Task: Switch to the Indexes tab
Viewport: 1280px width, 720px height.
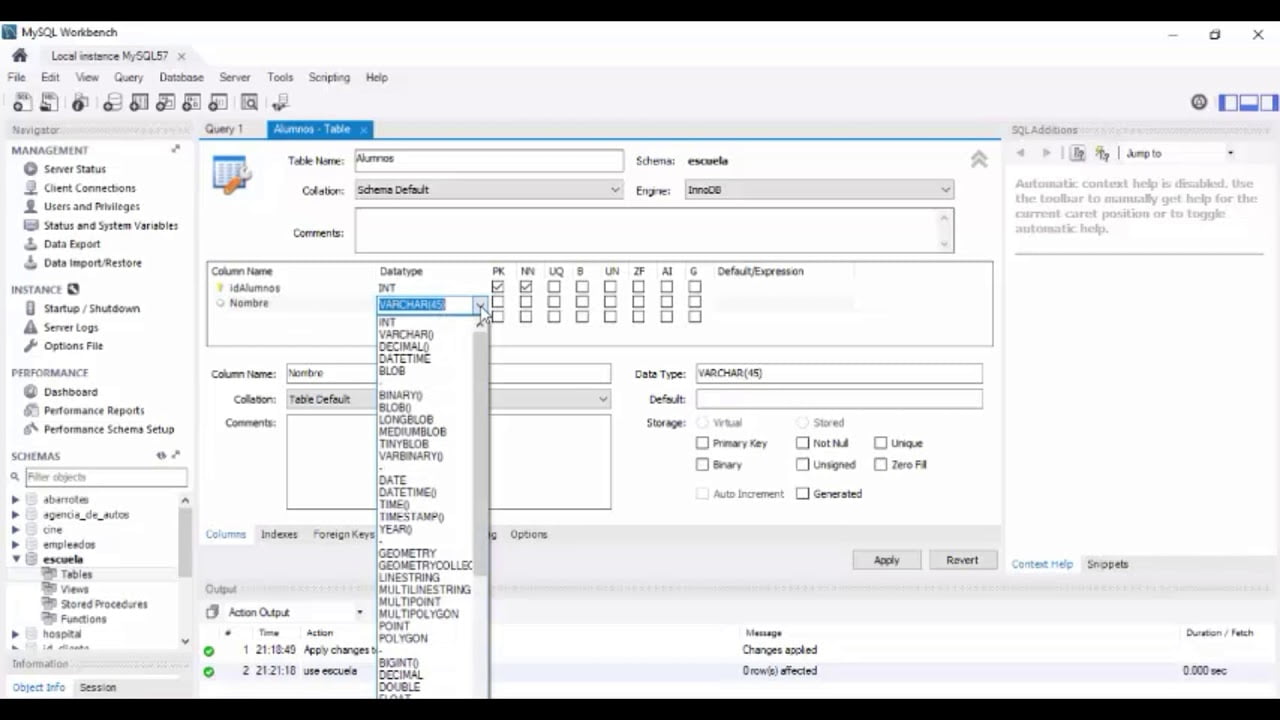Action: 279,534
